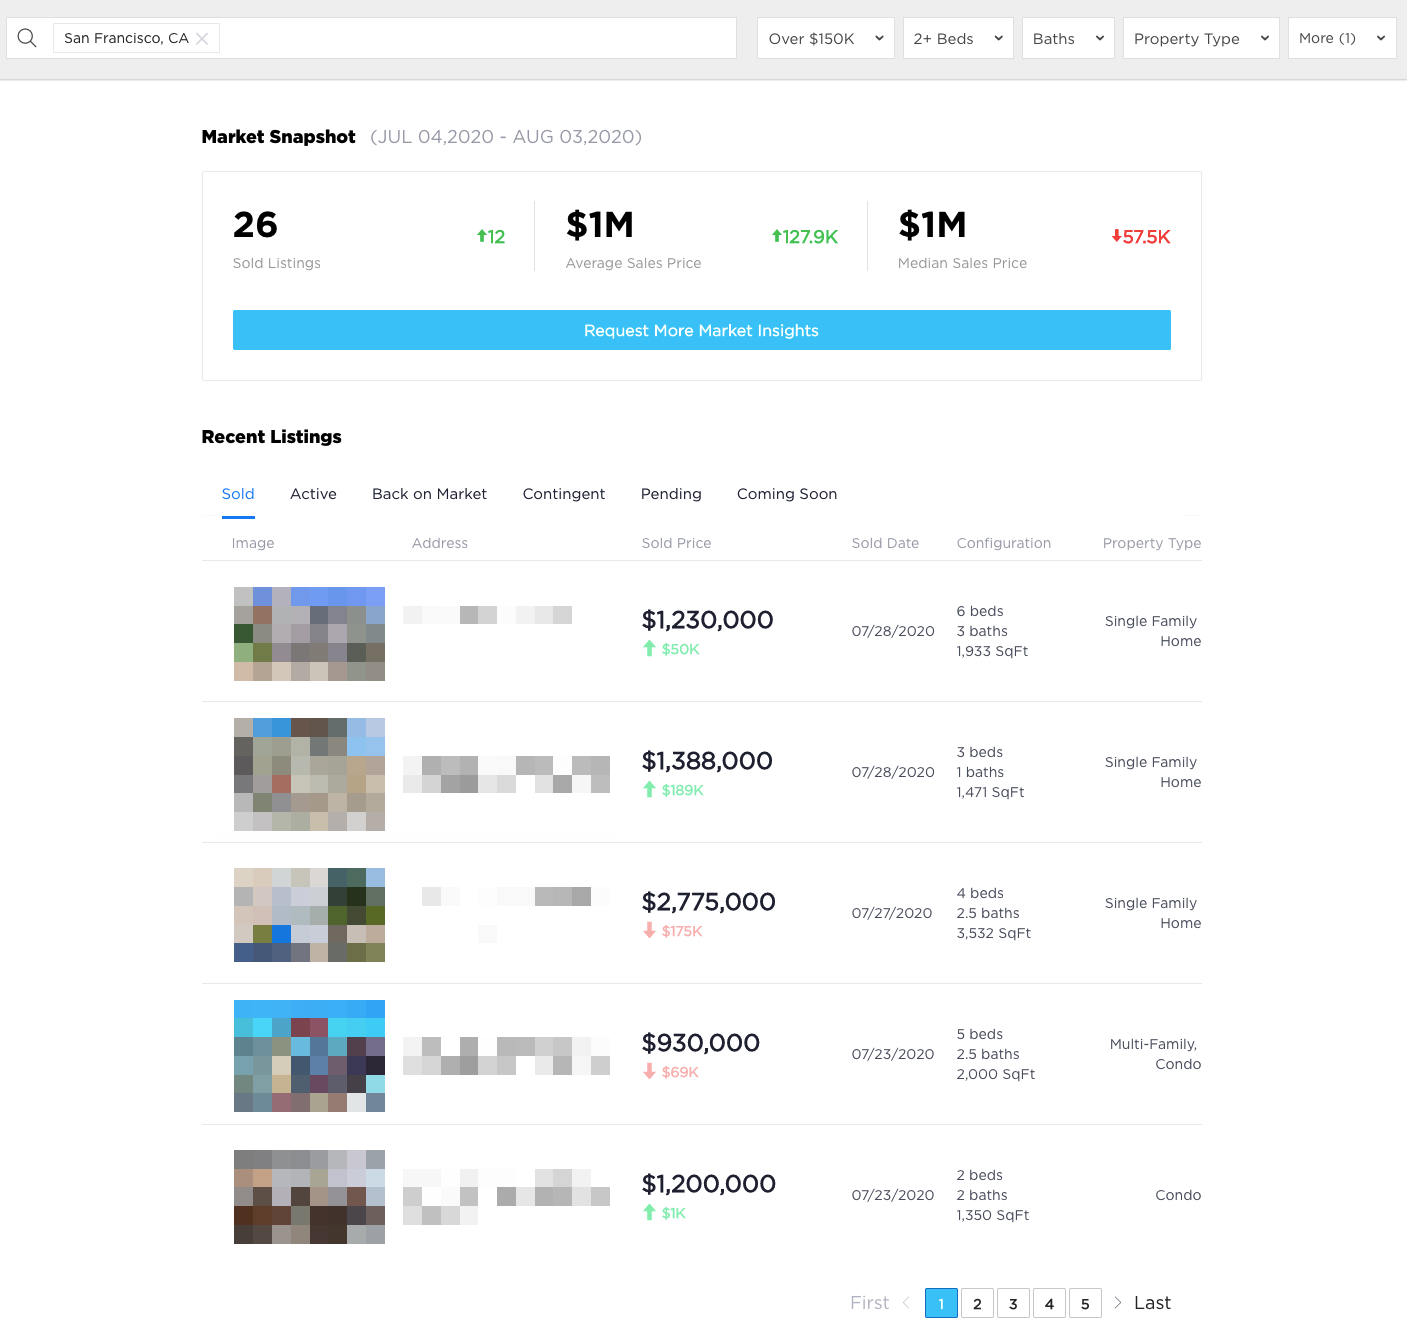Go to page 1 of listings

941,1303
